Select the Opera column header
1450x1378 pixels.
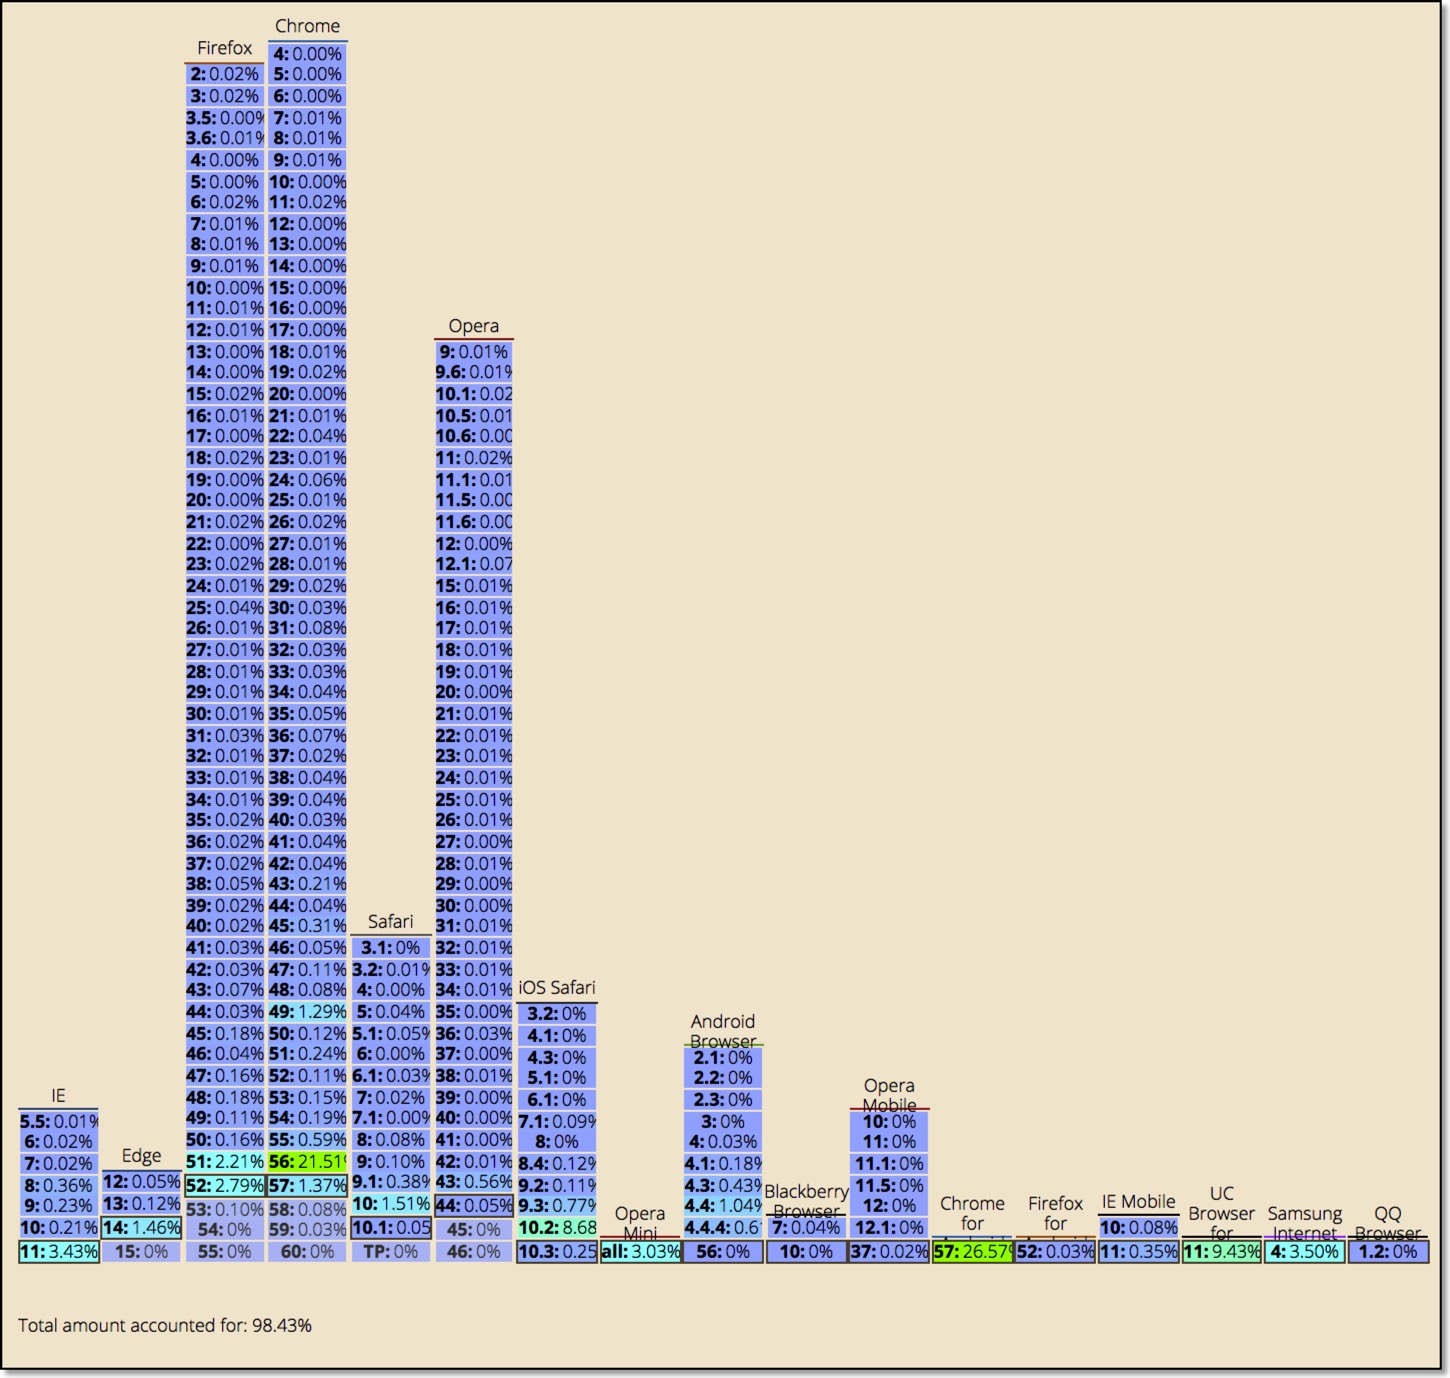point(474,326)
